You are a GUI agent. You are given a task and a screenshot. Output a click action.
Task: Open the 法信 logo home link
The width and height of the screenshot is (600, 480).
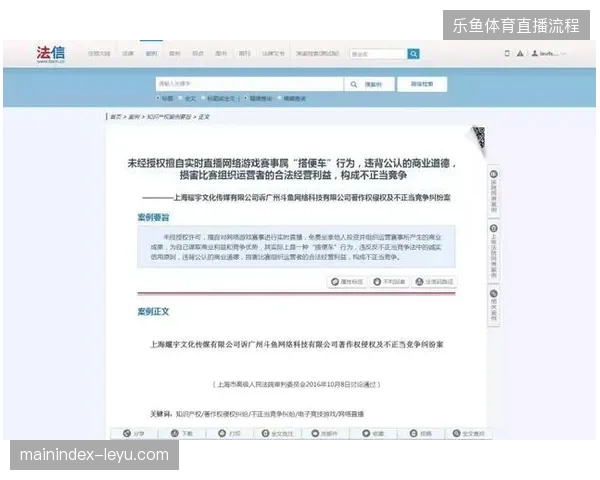point(51,54)
